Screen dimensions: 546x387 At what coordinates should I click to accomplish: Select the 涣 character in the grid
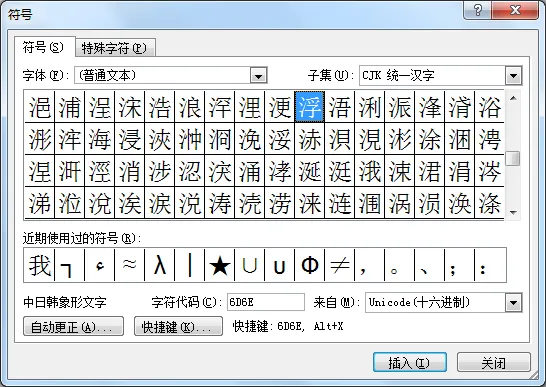(x=459, y=203)
